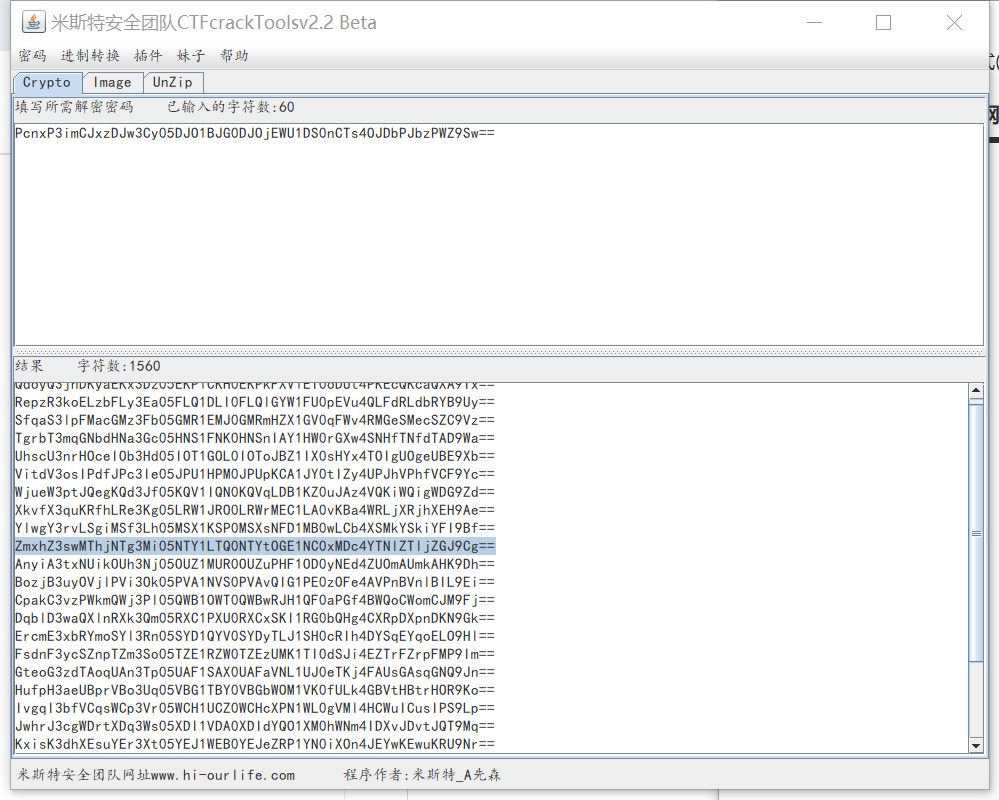Screen dimensions: 999x800
Task: Select the Crypto tab
Action: pos(46,82)
